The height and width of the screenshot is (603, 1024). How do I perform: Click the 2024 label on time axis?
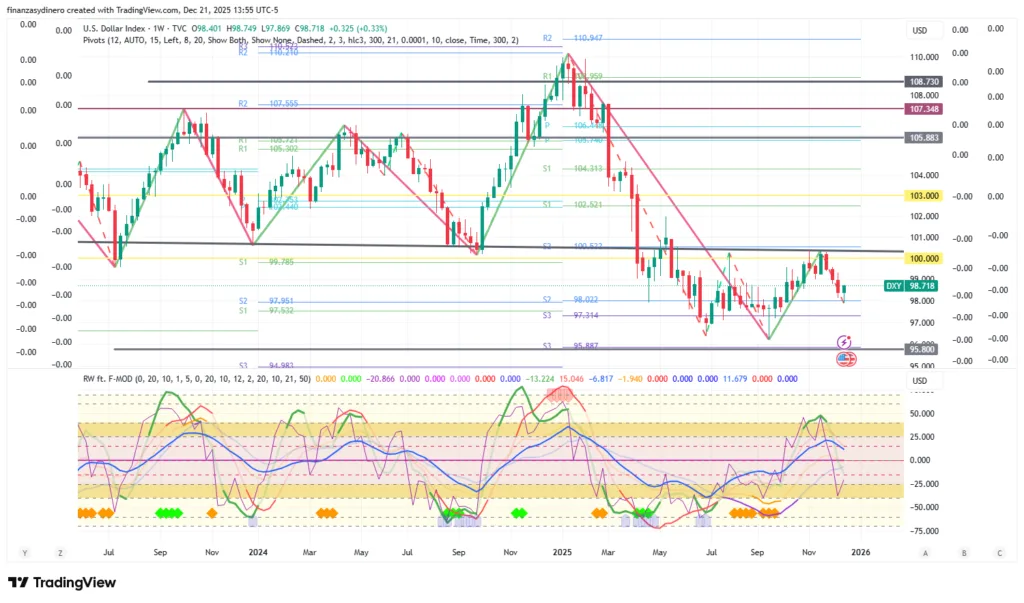258,552
